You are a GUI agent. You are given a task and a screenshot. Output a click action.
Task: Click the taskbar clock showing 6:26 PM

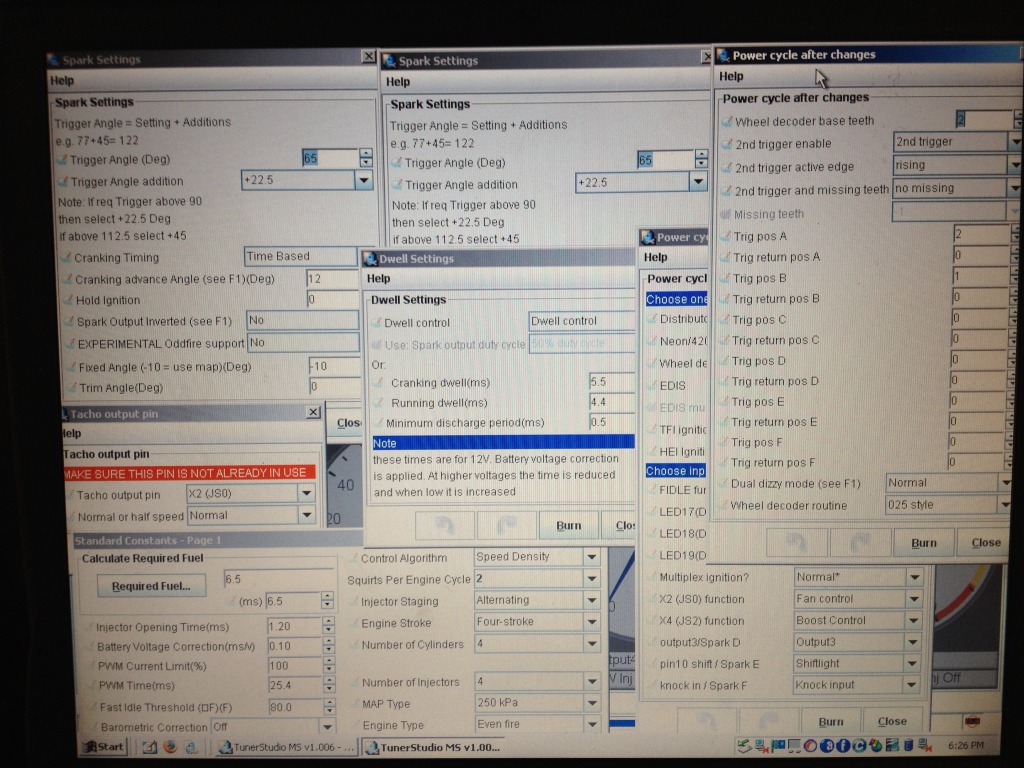click(x=966, y=744)
